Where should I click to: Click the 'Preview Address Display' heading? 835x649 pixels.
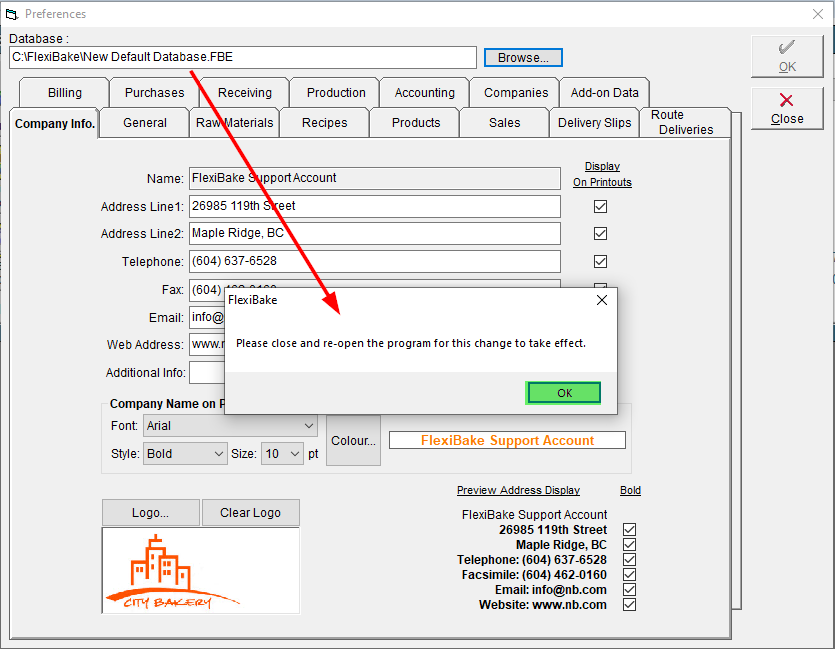pyautogui.click(x=518, y=490)
